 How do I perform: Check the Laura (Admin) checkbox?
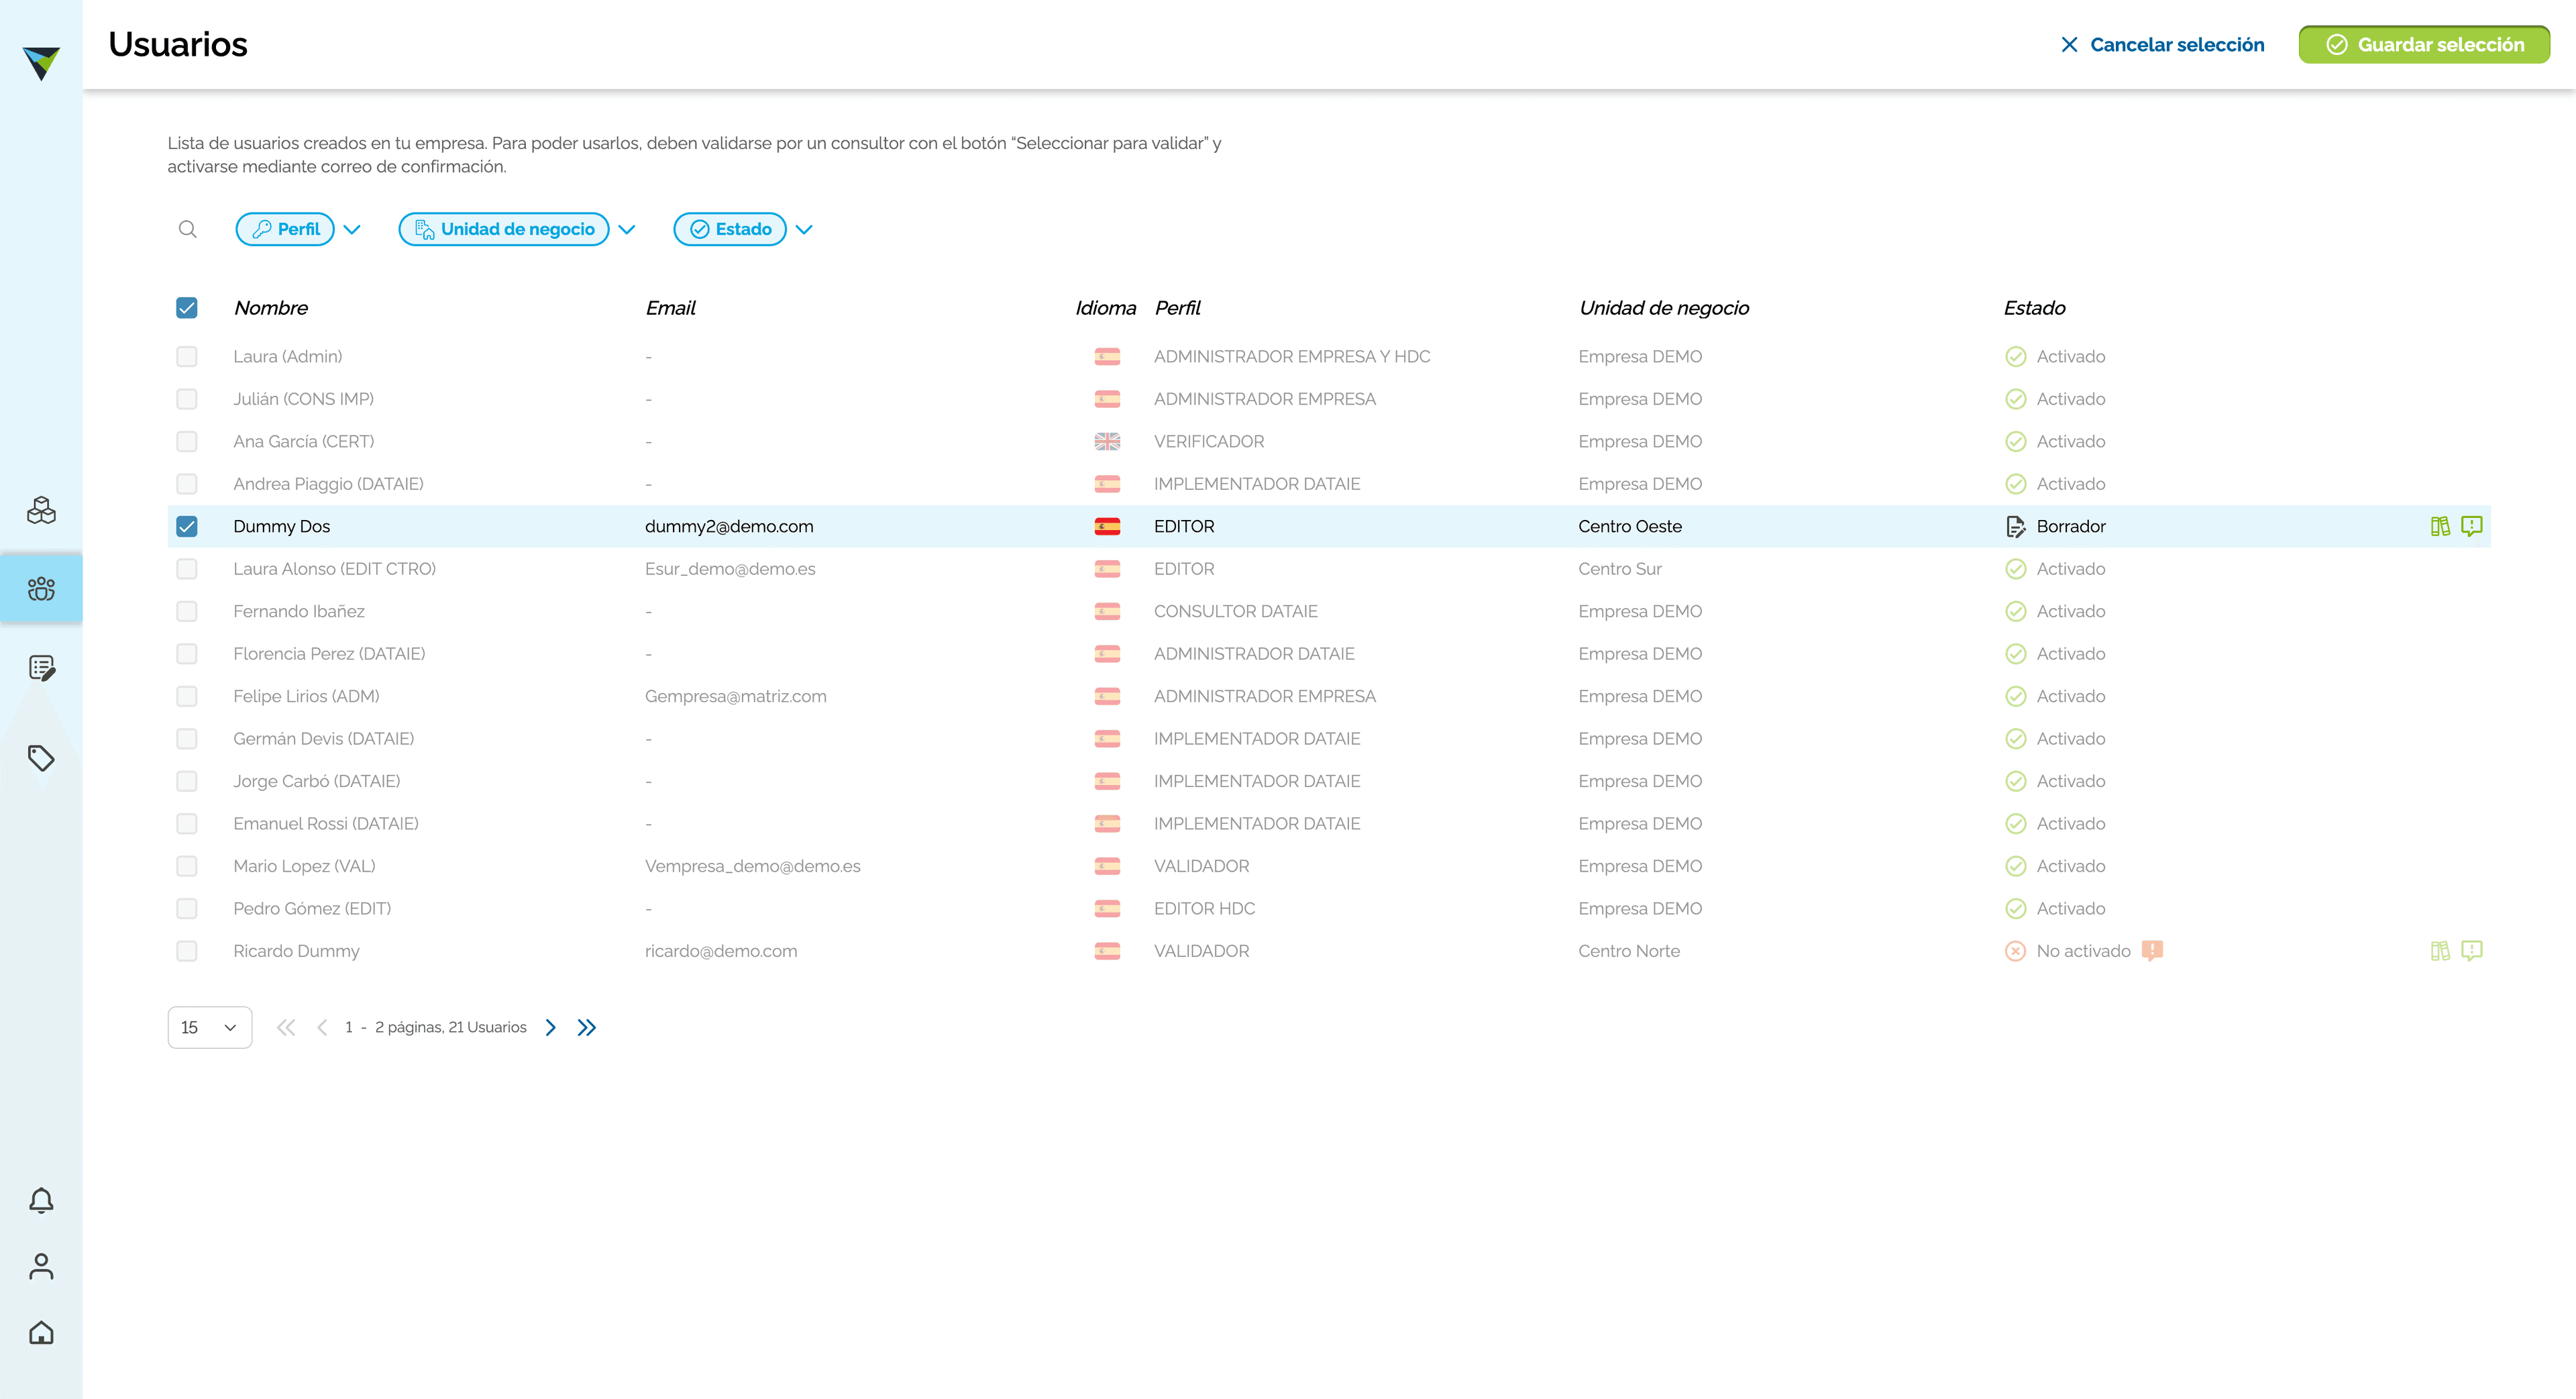click(x=187, y=356)
